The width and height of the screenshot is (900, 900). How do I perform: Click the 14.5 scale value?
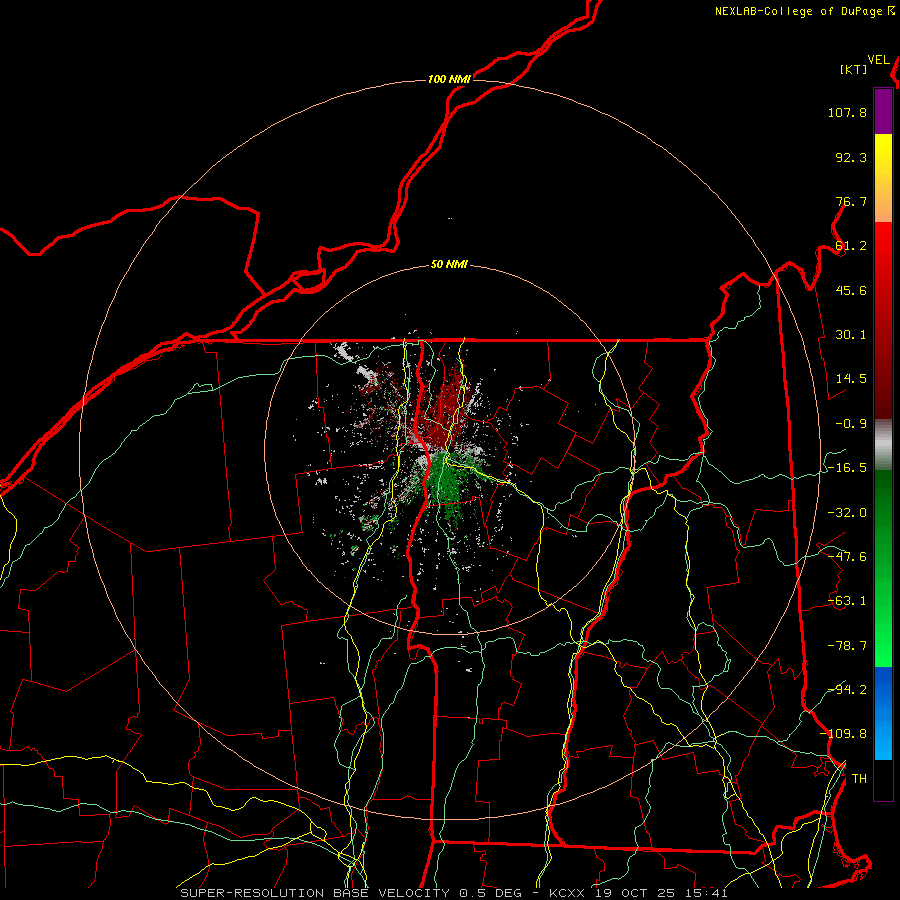pyautogui.click(x=851, y=379)
